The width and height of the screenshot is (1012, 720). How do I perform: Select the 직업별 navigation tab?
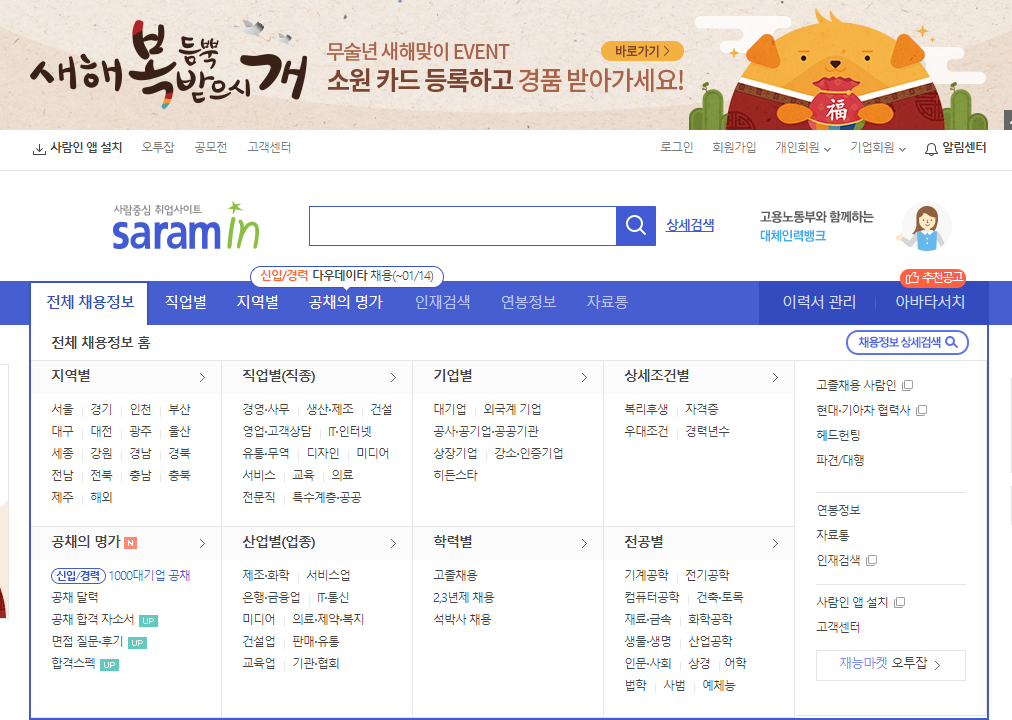tap(186, 302)
